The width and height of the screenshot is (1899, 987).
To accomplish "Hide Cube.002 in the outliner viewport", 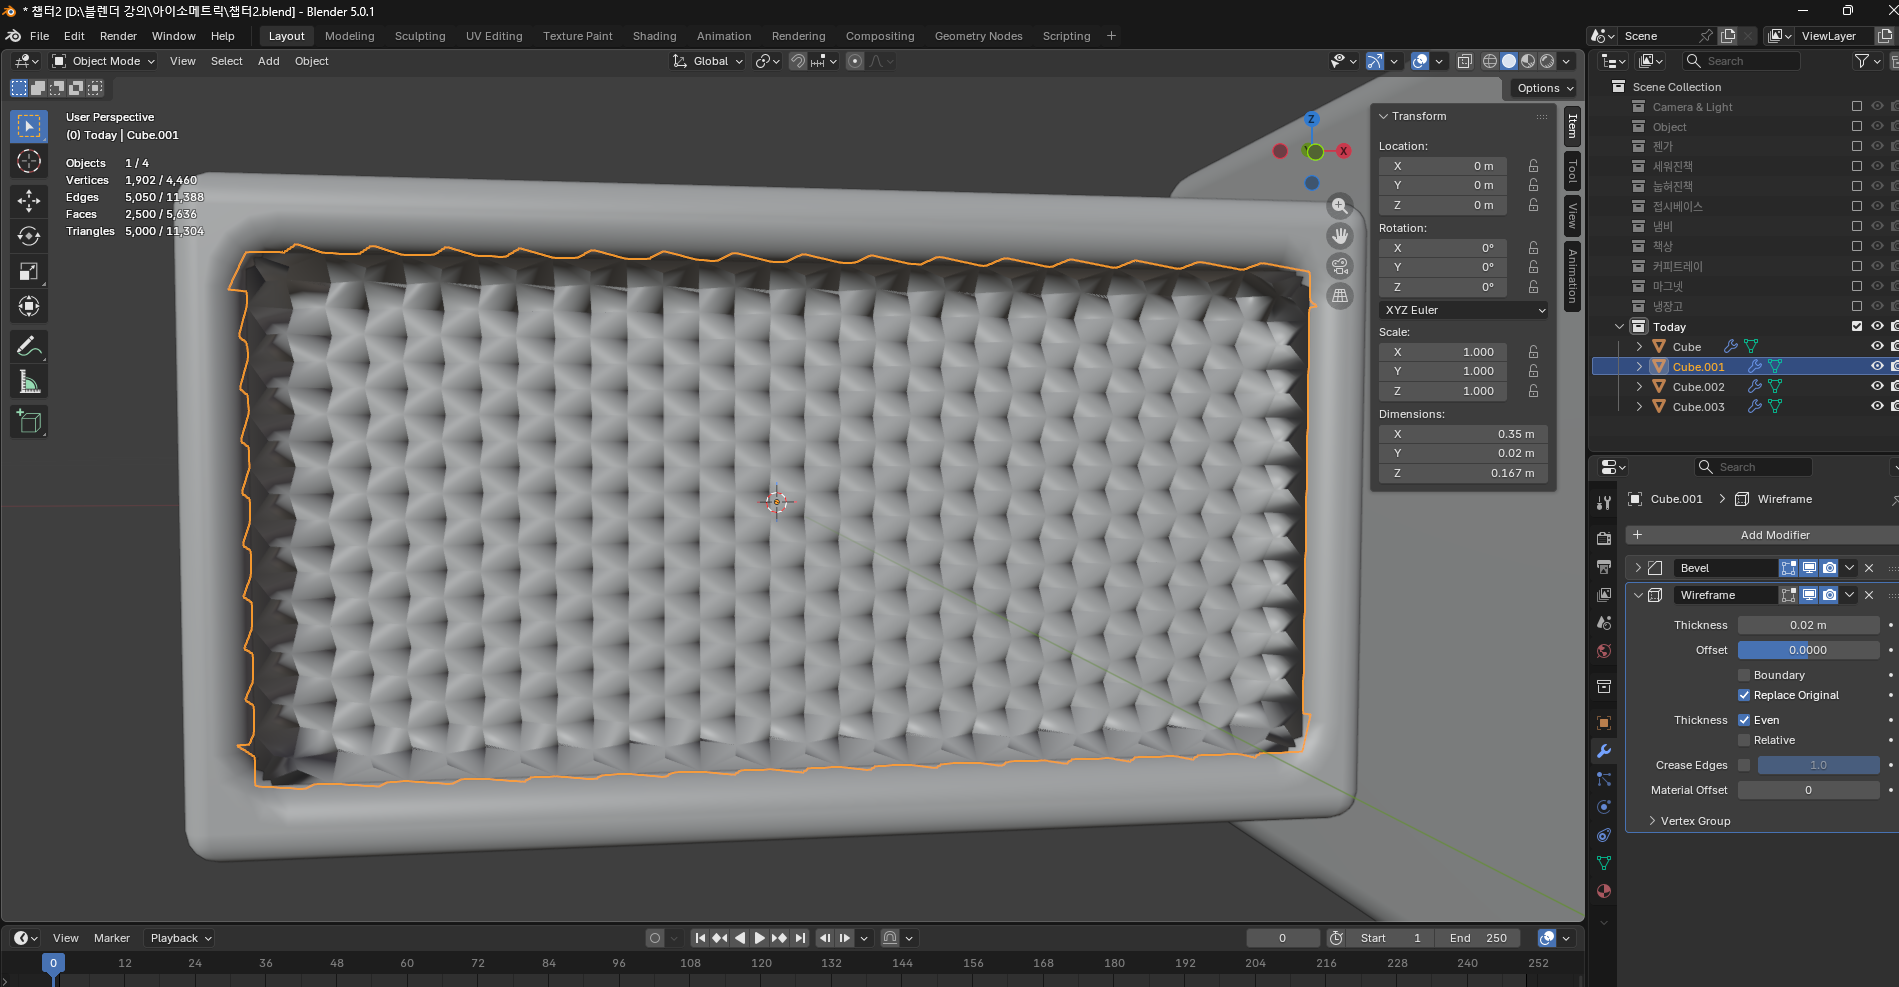I will 1877,386.
